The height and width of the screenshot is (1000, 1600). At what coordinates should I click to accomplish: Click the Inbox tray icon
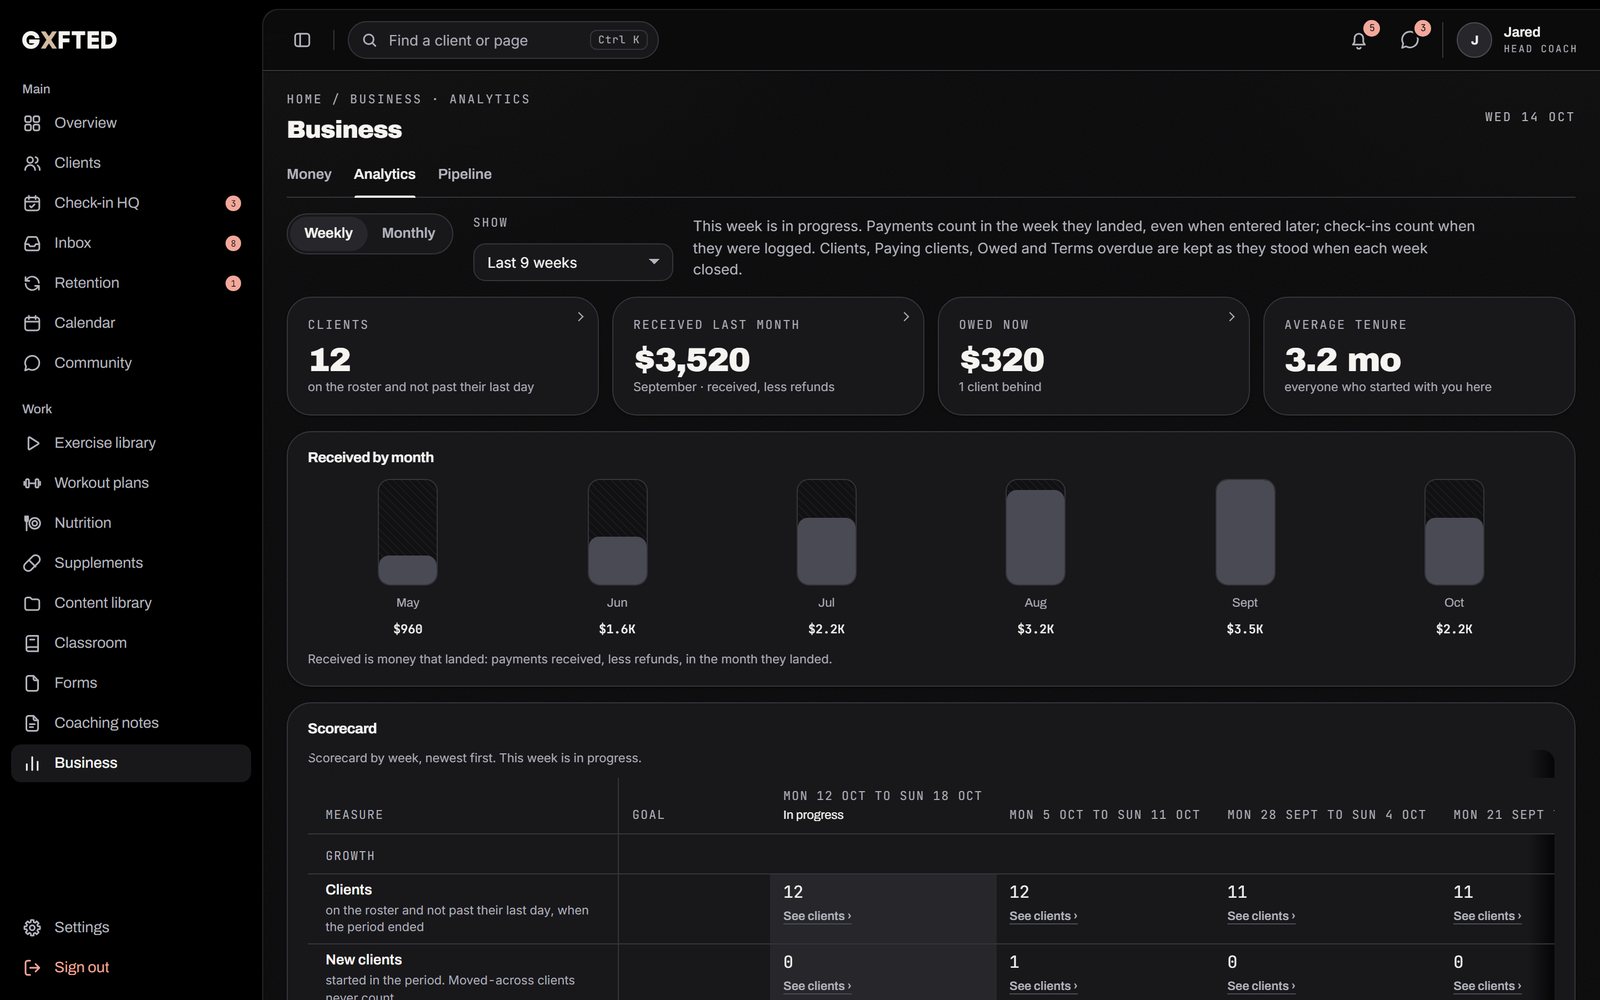click(x=32, y=243)
